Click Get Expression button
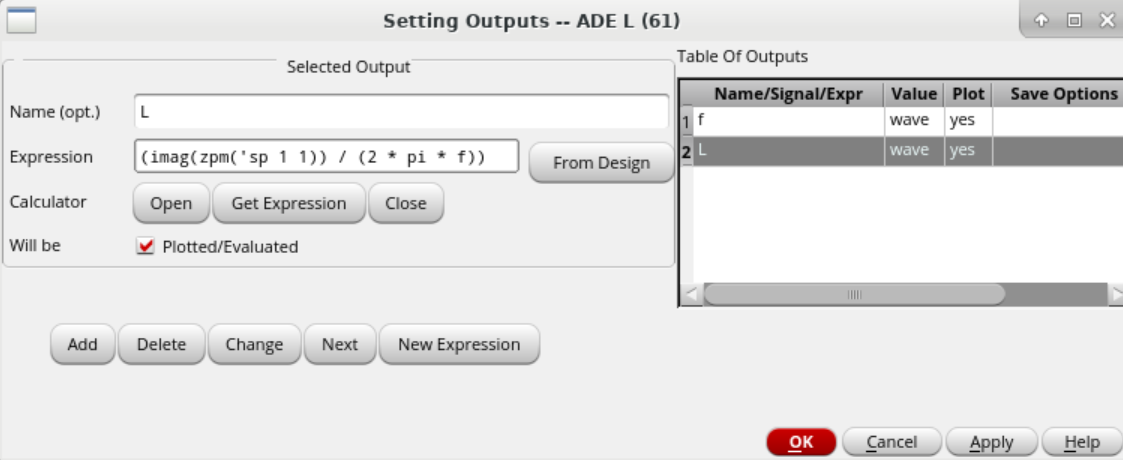This screenshot has width=1123, height=460. tap(289, 203)
